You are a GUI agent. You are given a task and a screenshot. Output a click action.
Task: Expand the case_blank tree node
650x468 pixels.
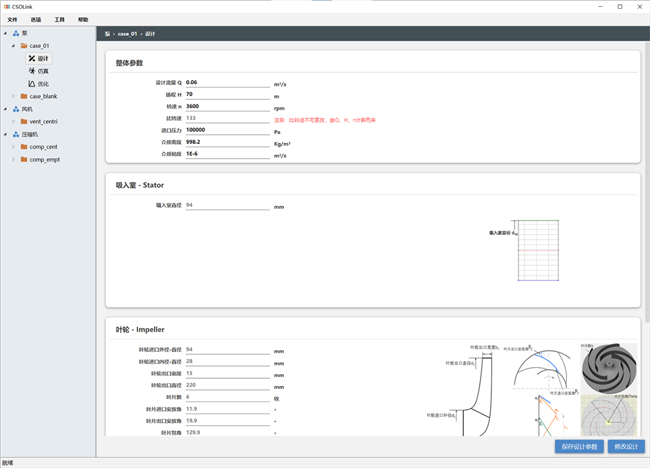(x=13, y=96)
